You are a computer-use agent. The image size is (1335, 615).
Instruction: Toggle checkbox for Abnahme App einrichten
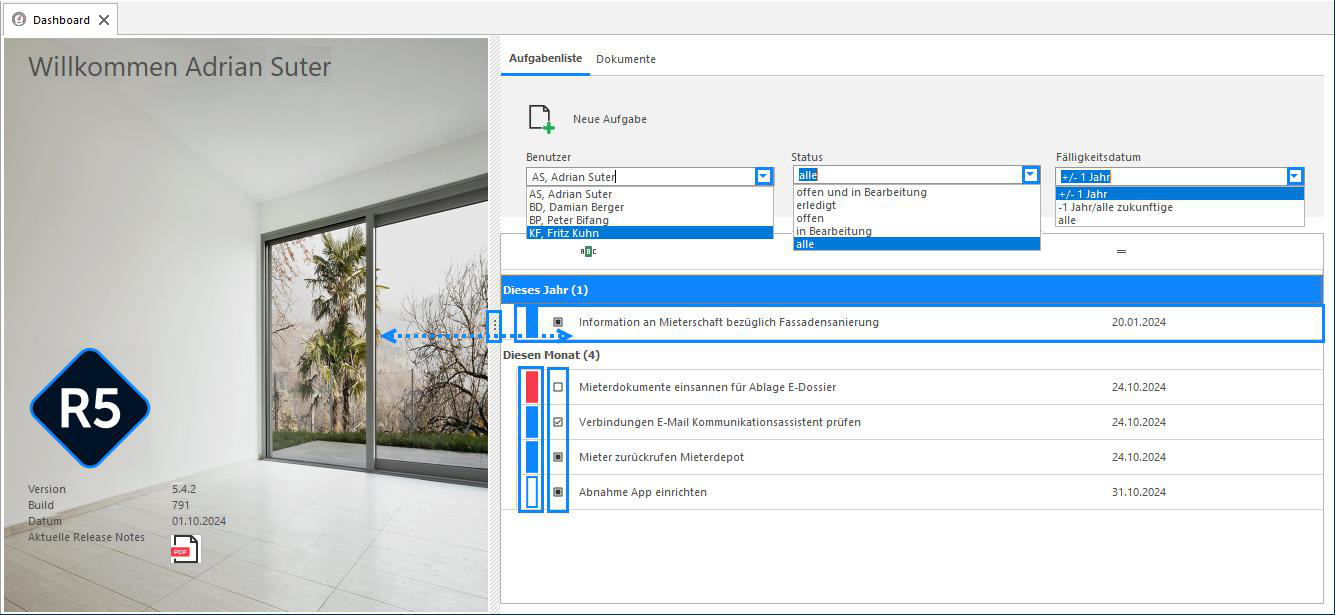coord(558,492)
